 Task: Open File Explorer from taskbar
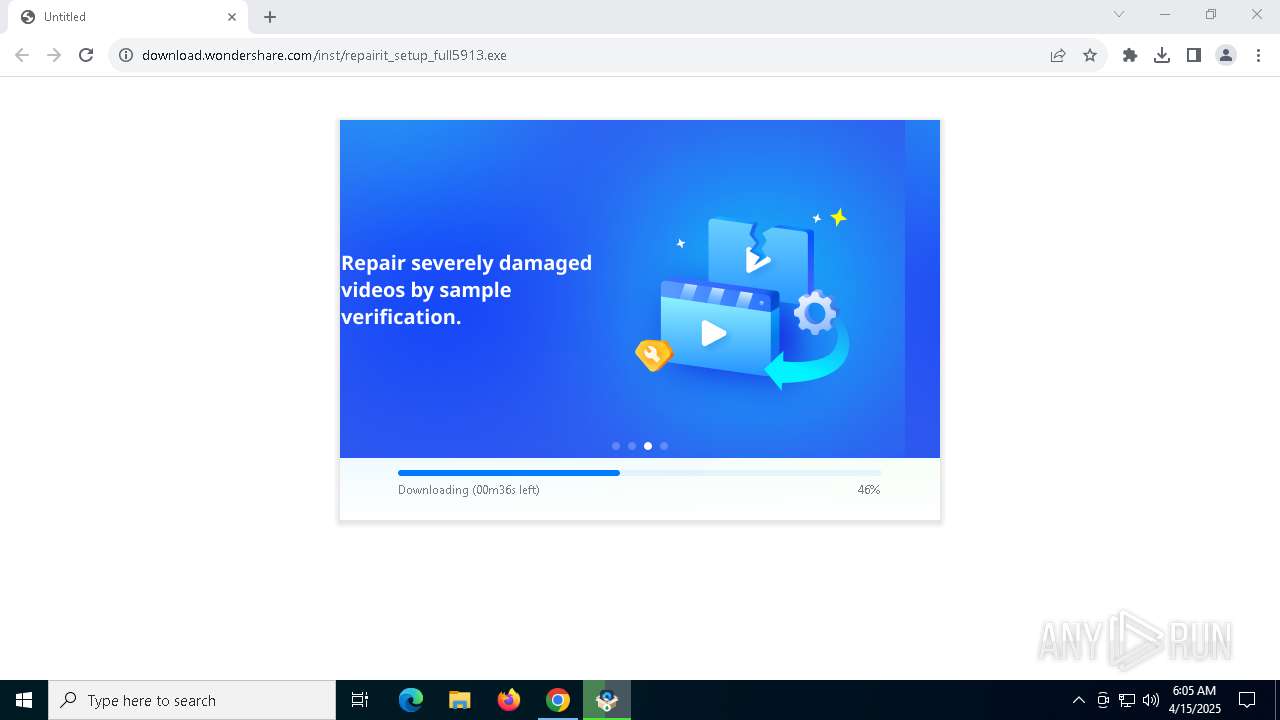(x=459, y=700)
